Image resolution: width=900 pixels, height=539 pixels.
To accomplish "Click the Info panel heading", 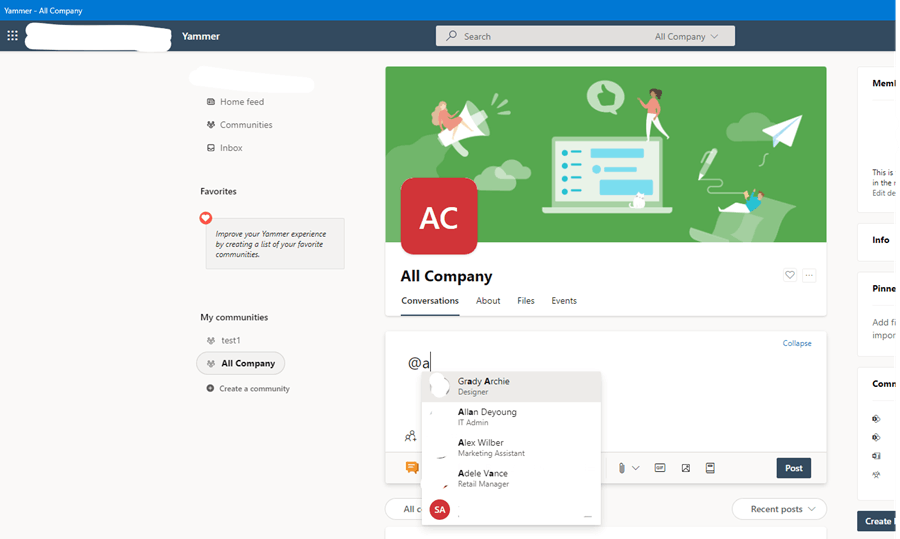I will (880, 240).
